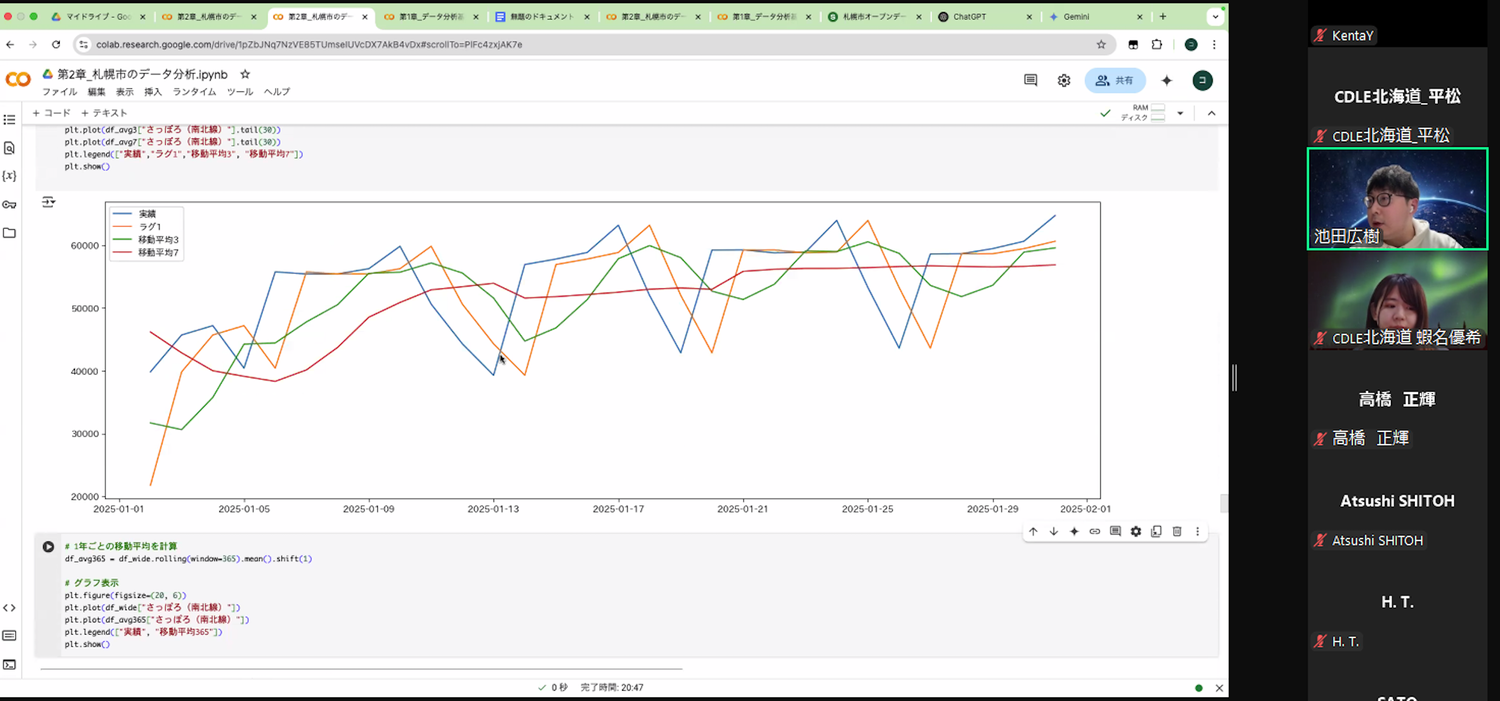Click the vertical notebook scrollbar
The image size is (1500, 701).
click(1223, 503)
